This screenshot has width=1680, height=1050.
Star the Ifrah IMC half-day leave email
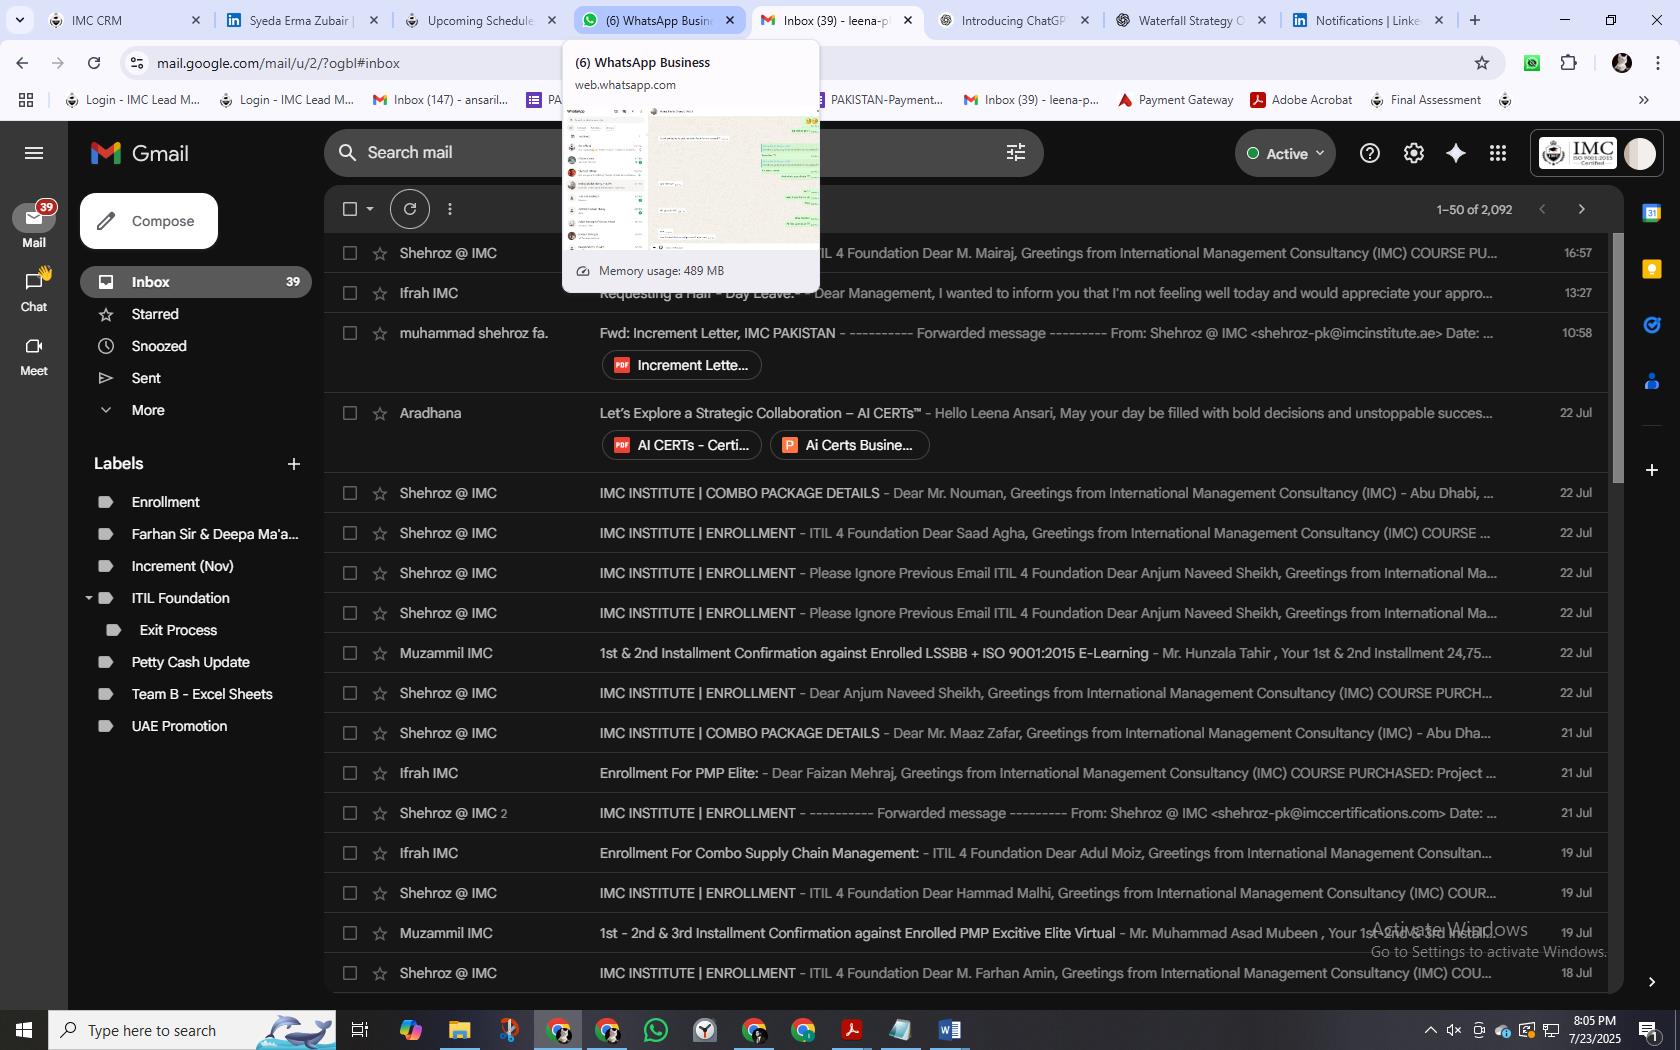point(380,293)
